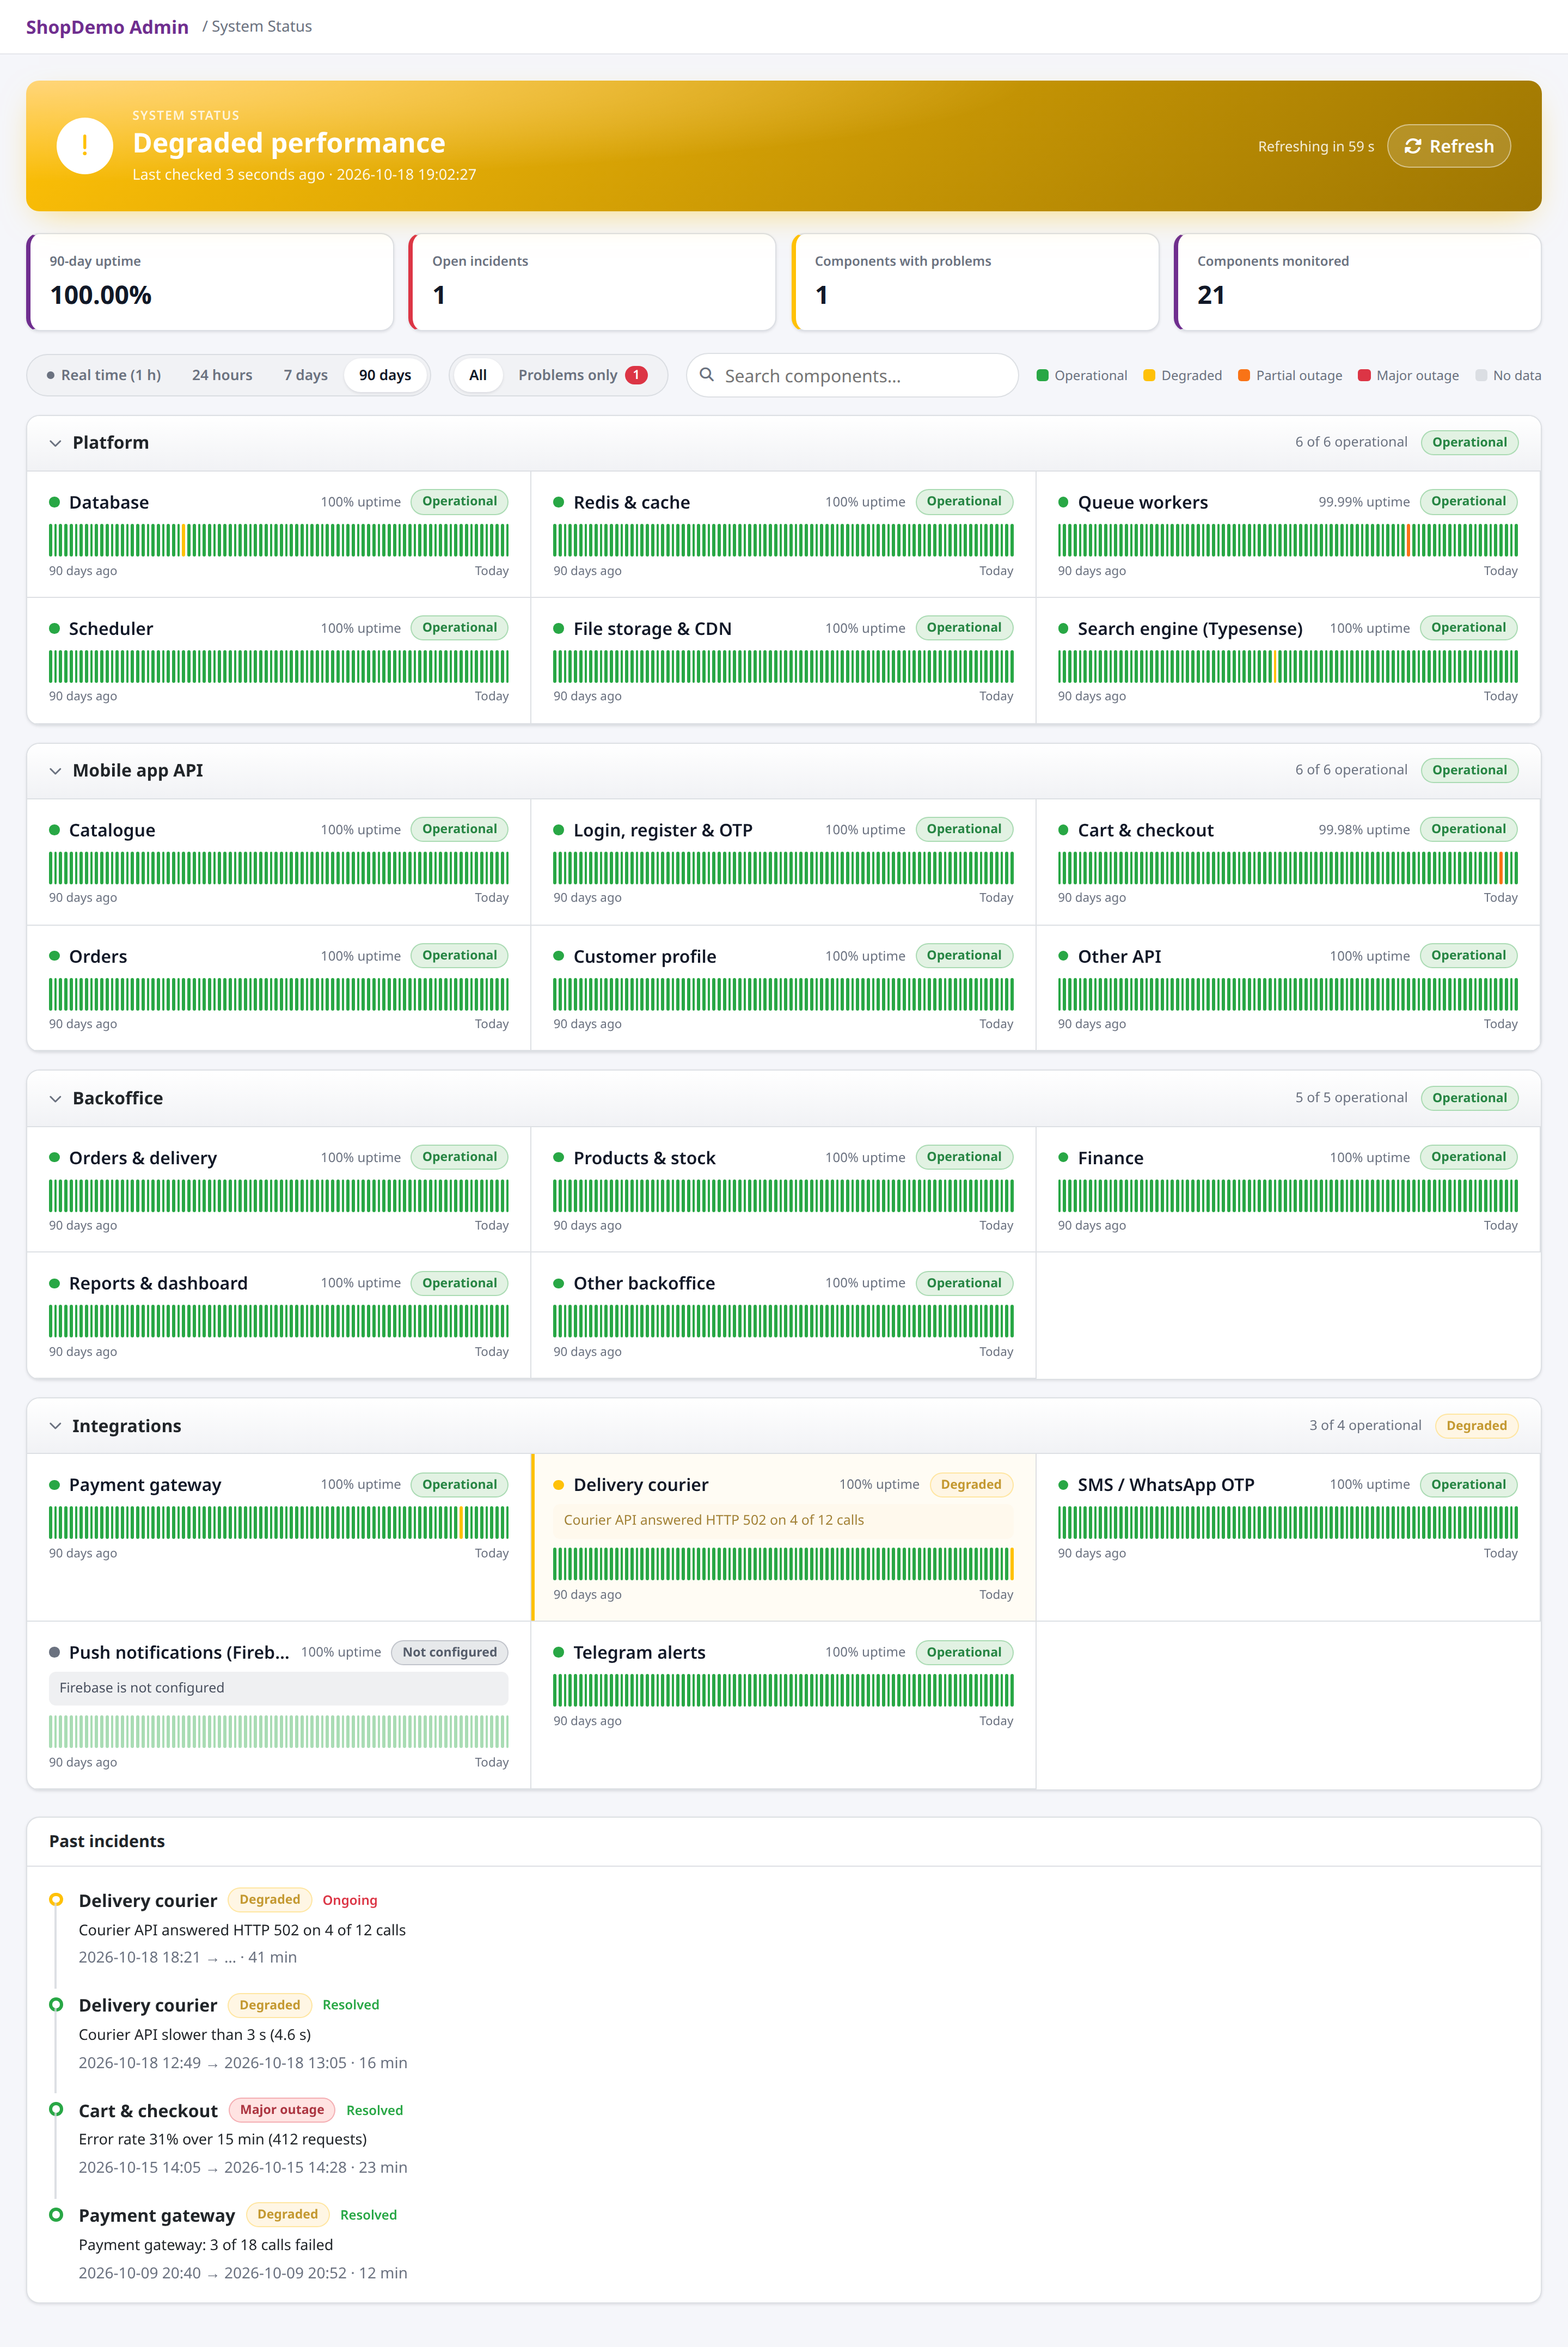Click the Database uptime bar chart
The width and height of the screenshot is (1568, 2347).
click(x=279, y=540)
